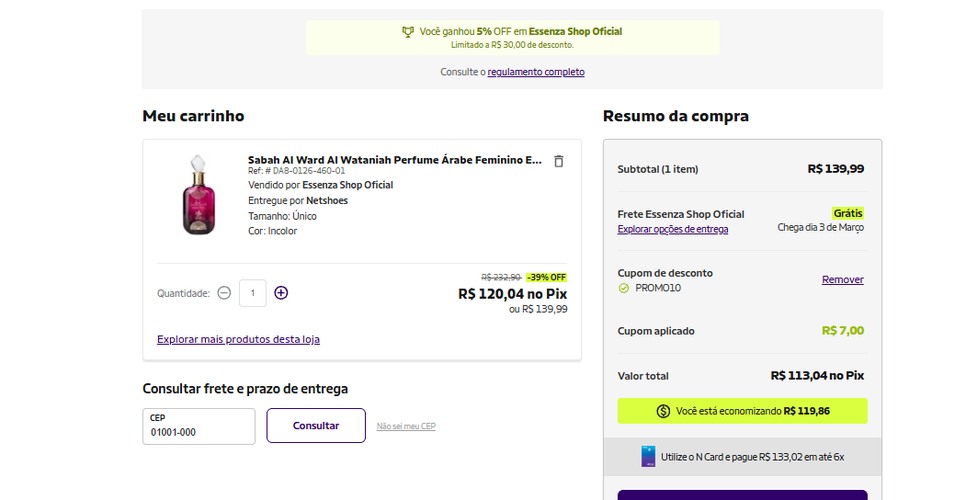
Task: Increase quantity with the plus button
Action: coord(281,293)
